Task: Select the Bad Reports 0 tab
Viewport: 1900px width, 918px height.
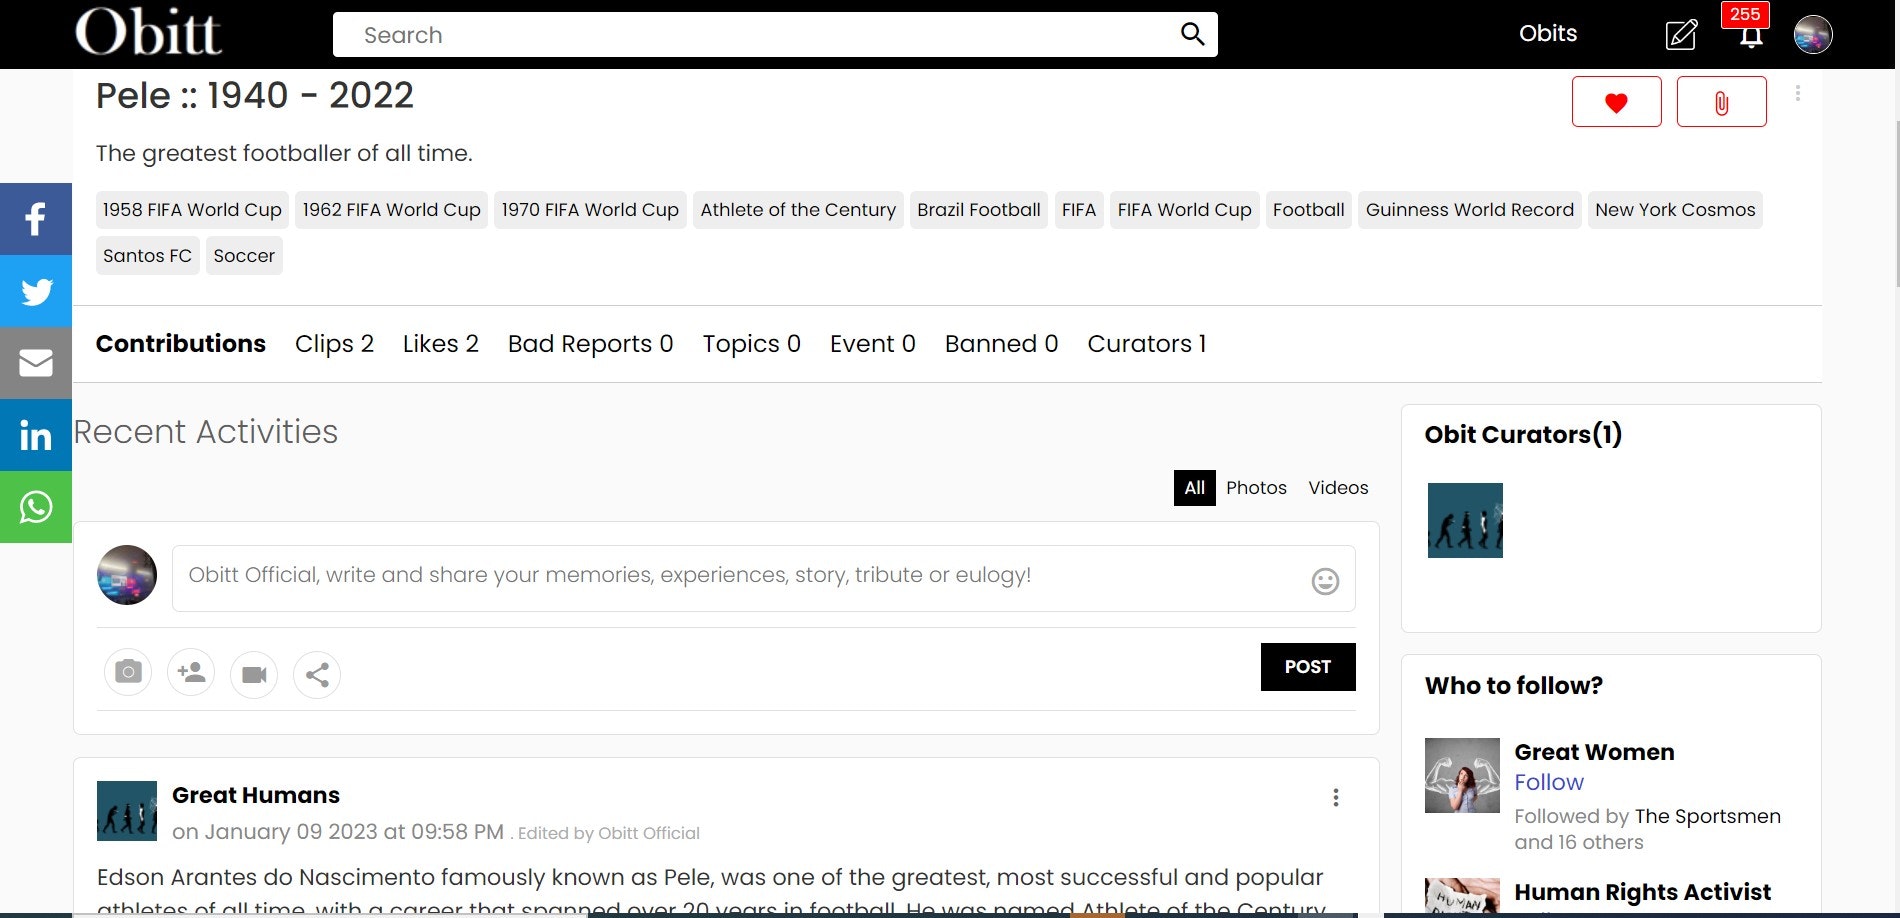Action: pos(591,343)
